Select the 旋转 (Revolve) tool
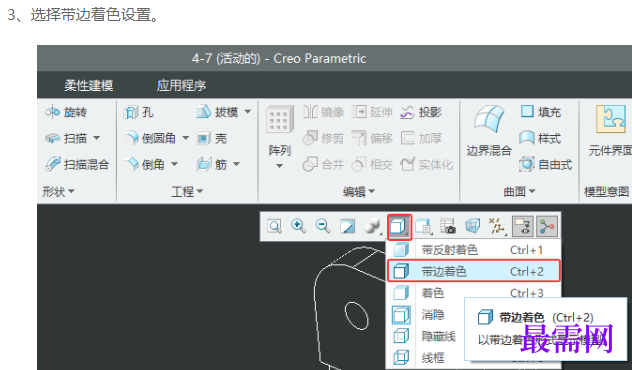Screen dimensions: 632x370 pyautogui.click(x=66, y=112)
